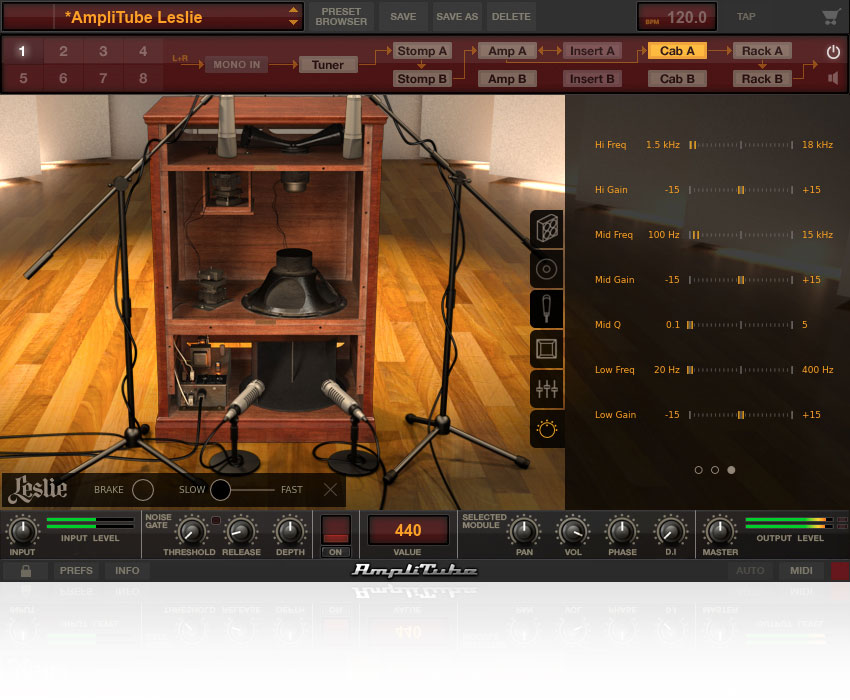Open the speaker selection panel
The image size is (850, 700).
547,268
